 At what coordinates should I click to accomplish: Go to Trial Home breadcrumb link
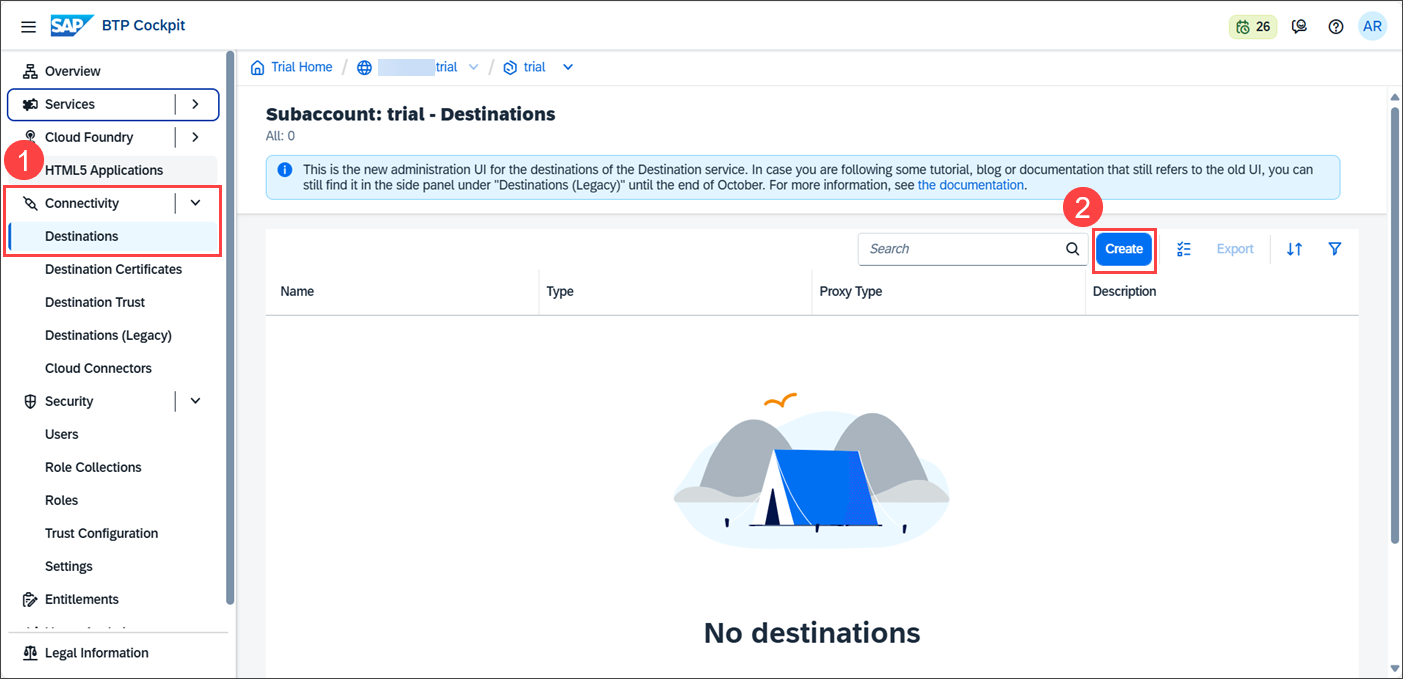301,67
